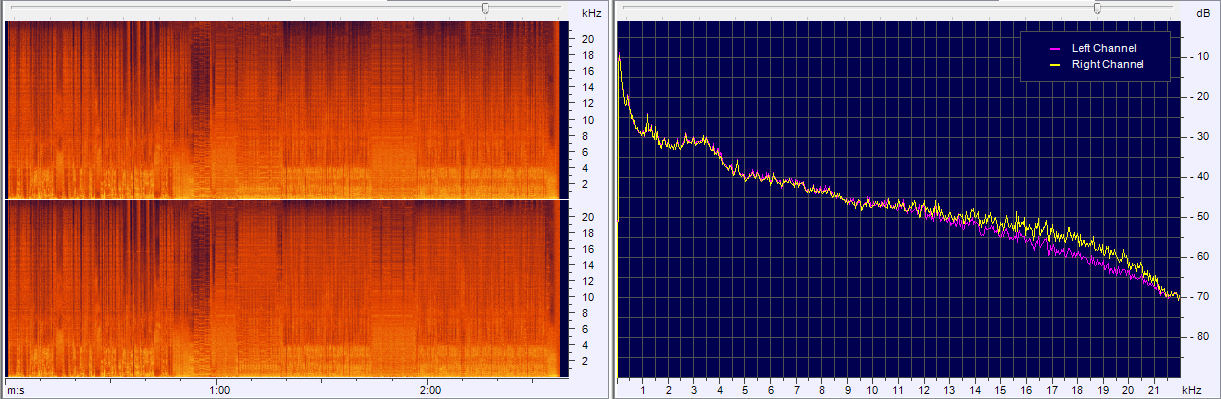Click the m:s time unit label
1221x399 pixels.
[15, 389]
